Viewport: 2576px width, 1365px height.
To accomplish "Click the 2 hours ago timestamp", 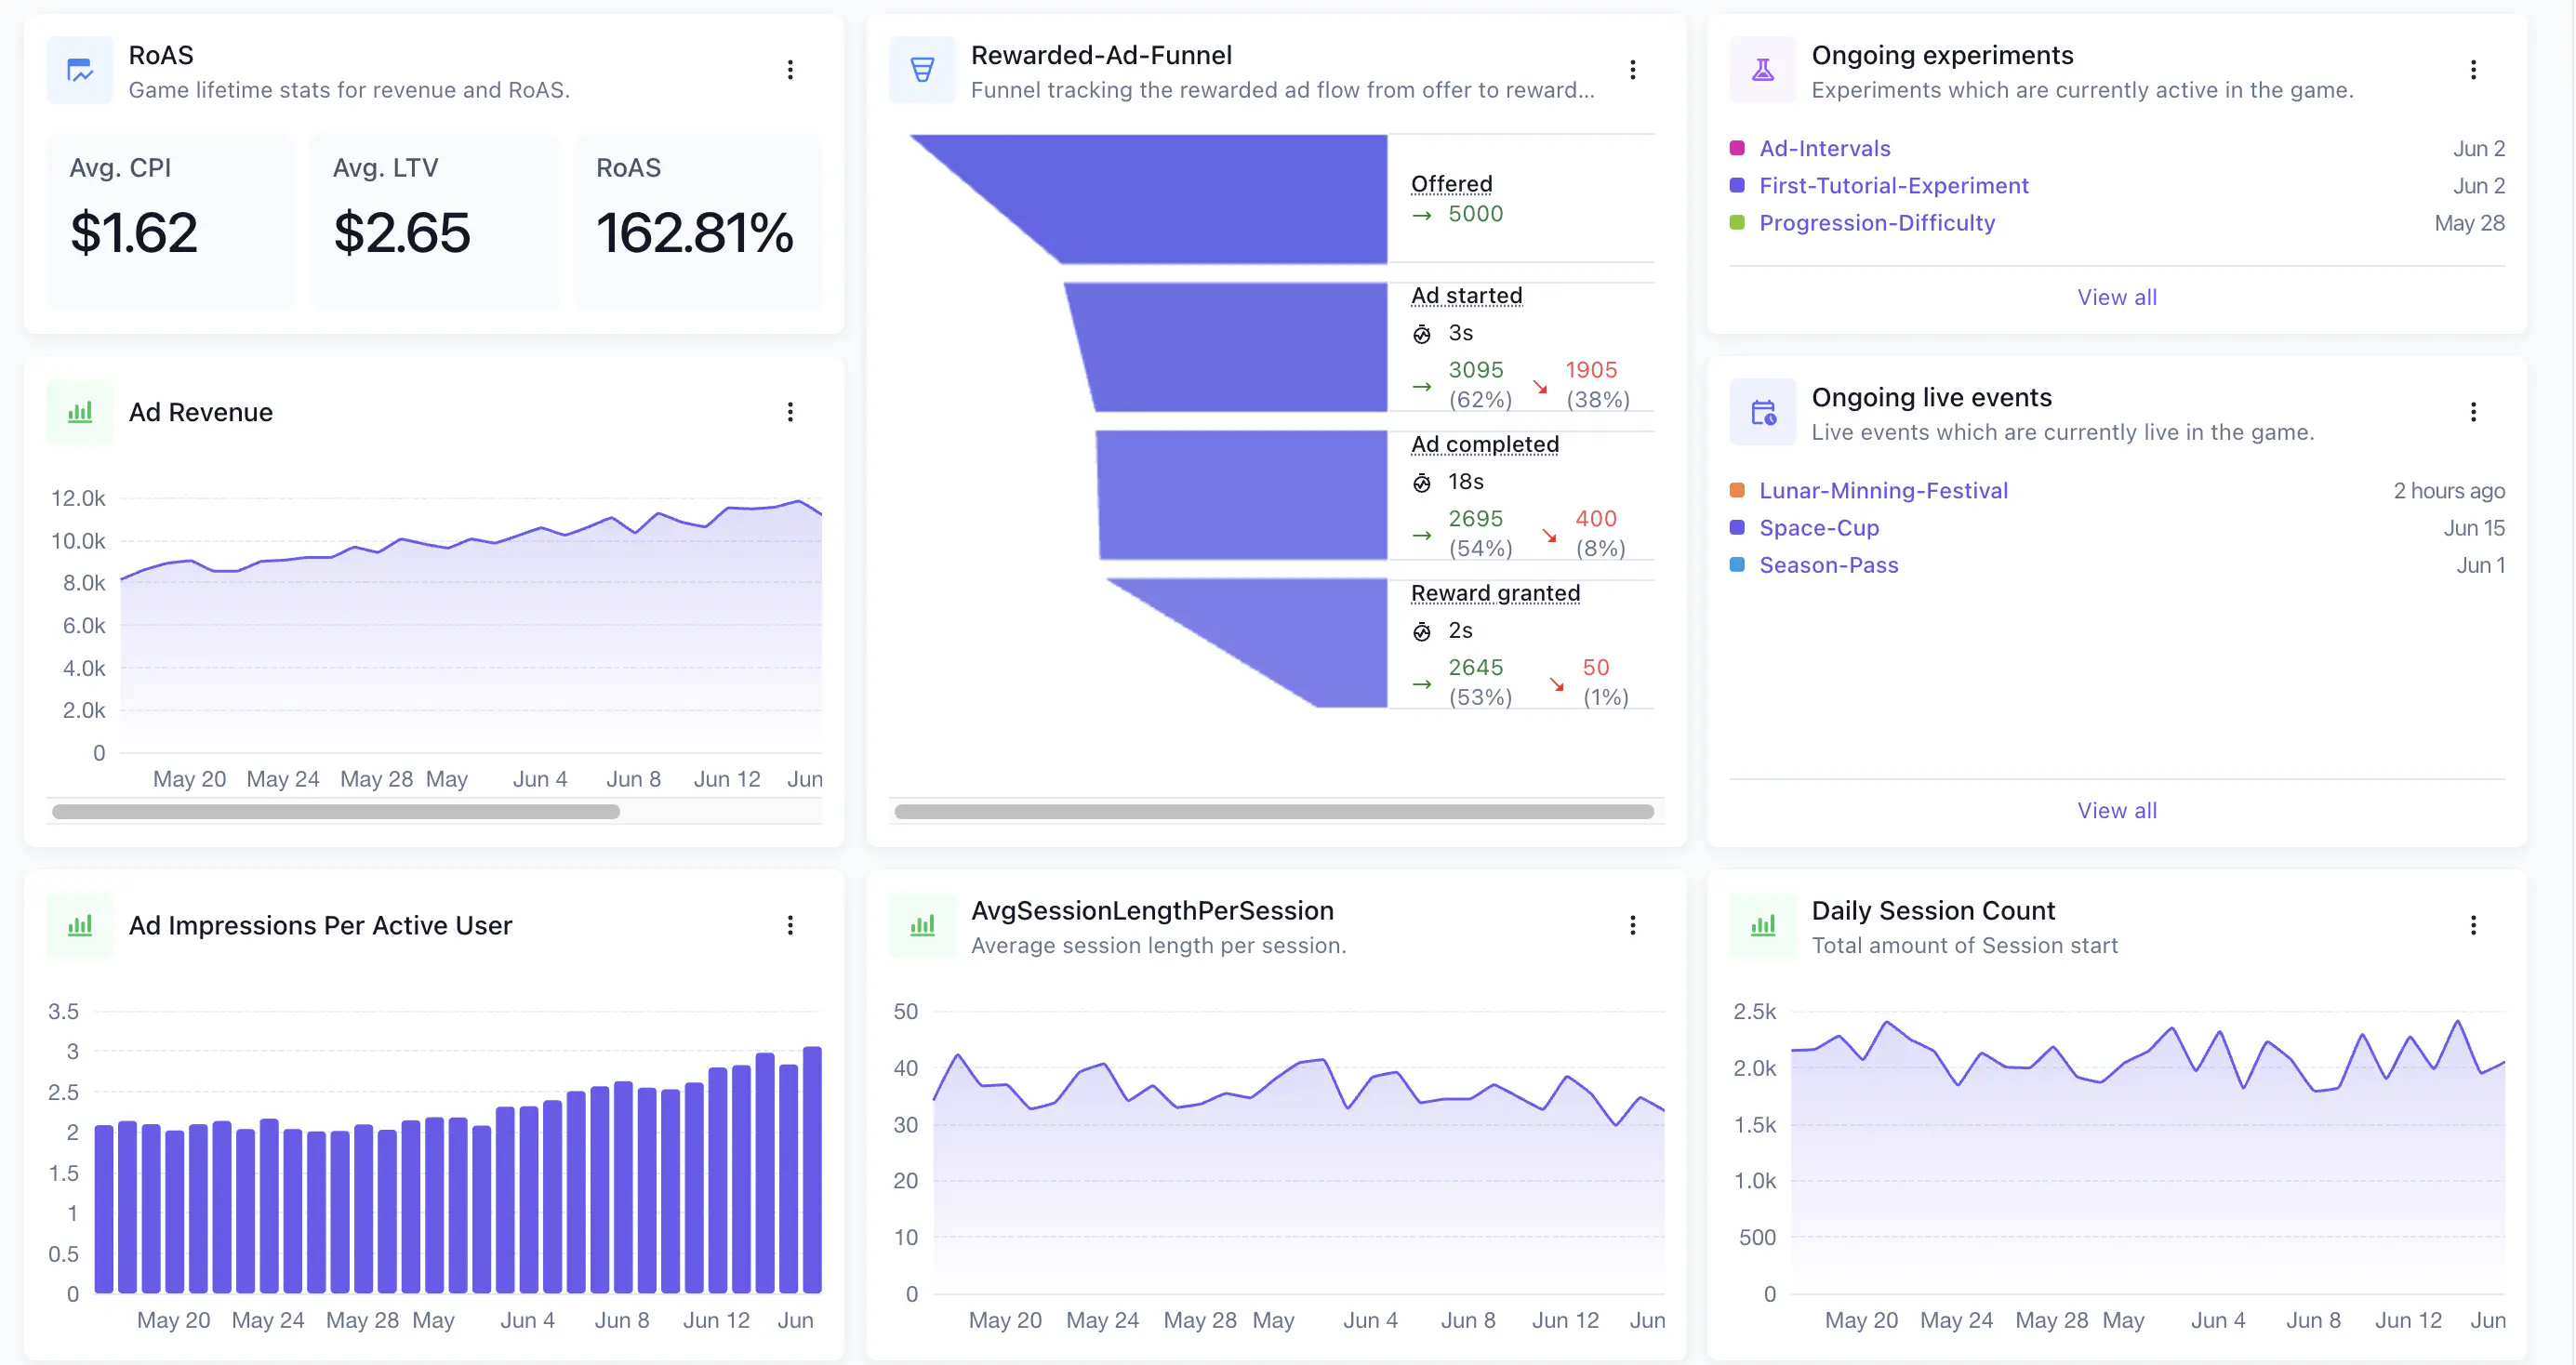I will pos(2448,490).
